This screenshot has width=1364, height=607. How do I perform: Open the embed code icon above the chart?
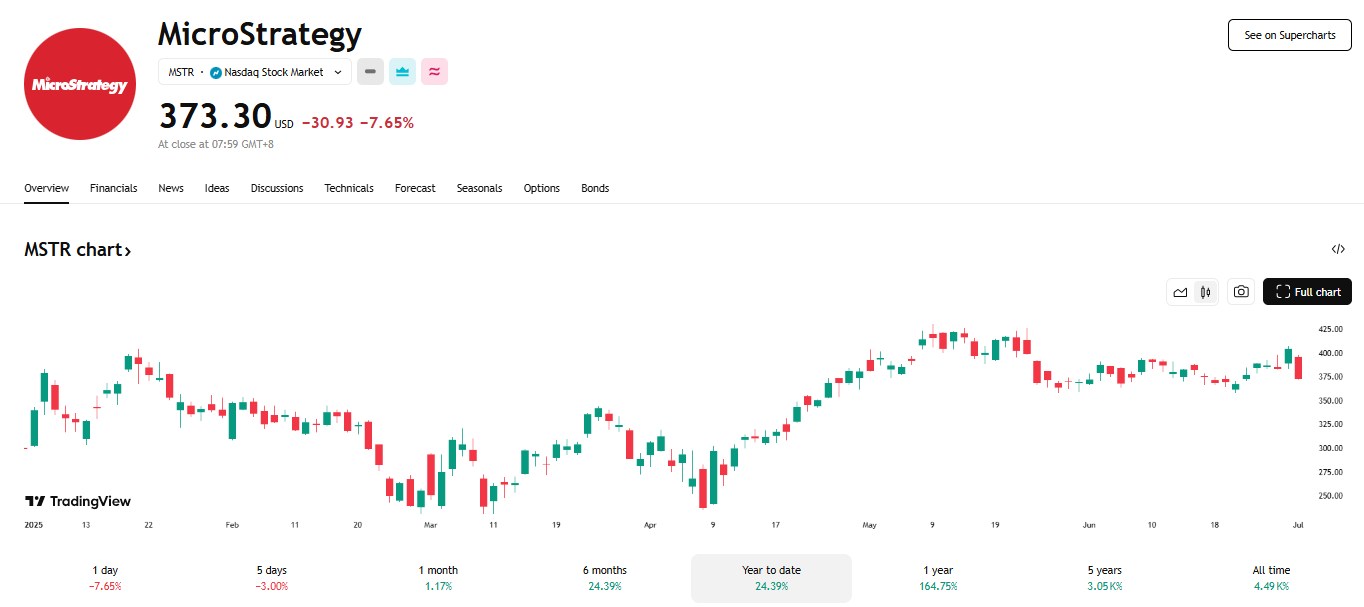click(x=1338, y=248)
